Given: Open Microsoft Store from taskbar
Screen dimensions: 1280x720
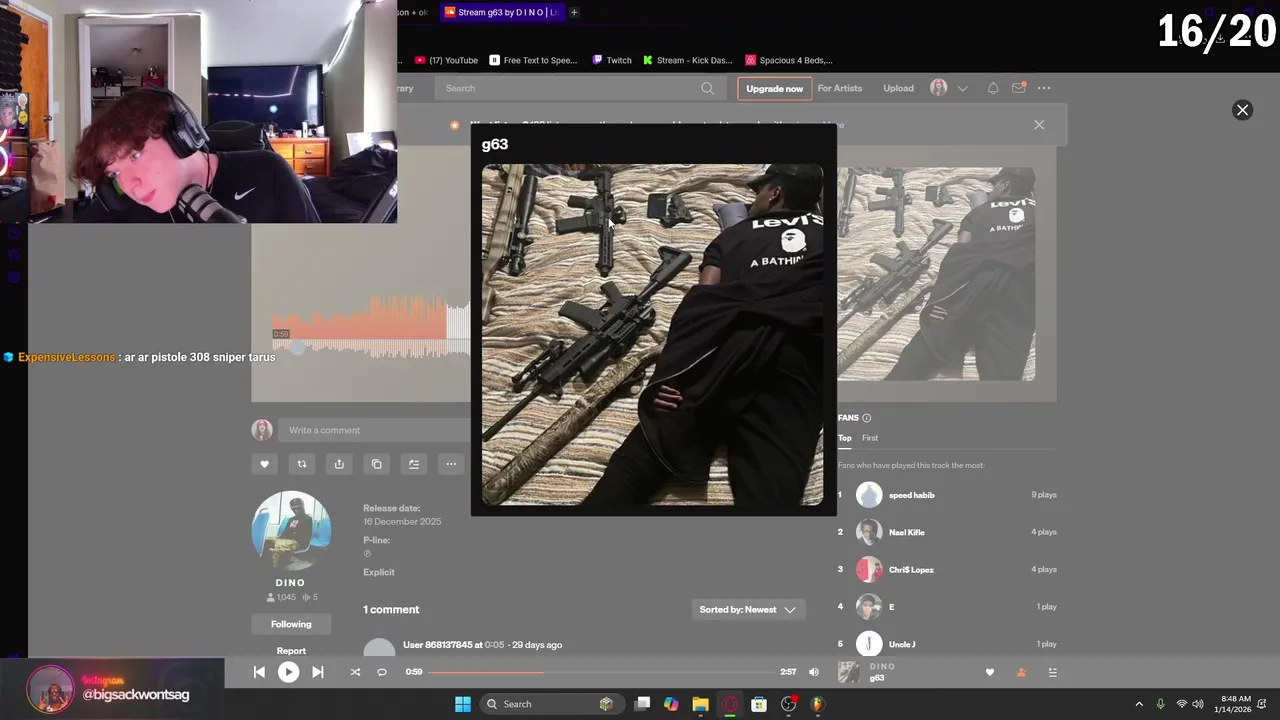Looking at the screenshot, I should pos(759,704).
